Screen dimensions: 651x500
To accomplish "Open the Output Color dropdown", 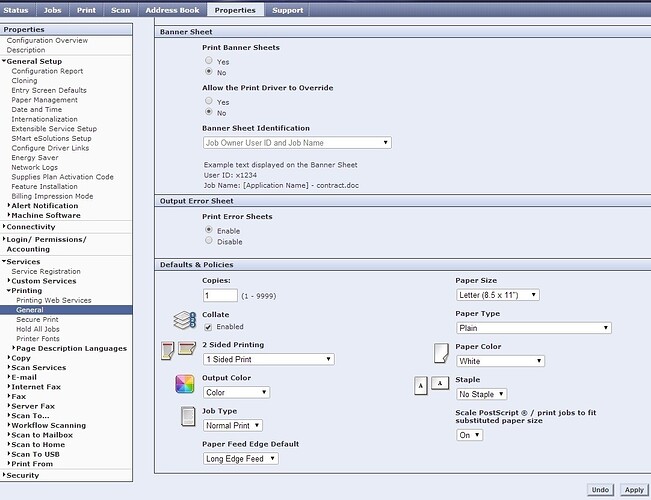I will [x=237, y=392].
